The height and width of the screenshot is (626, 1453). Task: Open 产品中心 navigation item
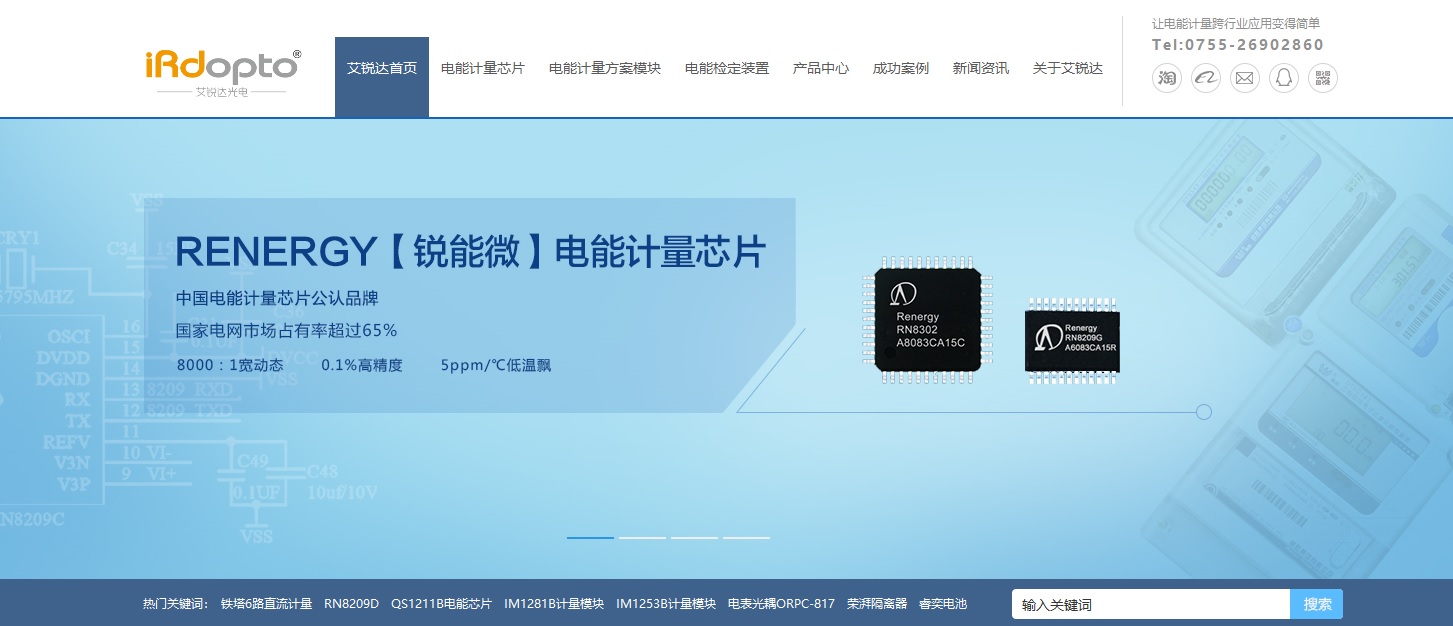821,69
